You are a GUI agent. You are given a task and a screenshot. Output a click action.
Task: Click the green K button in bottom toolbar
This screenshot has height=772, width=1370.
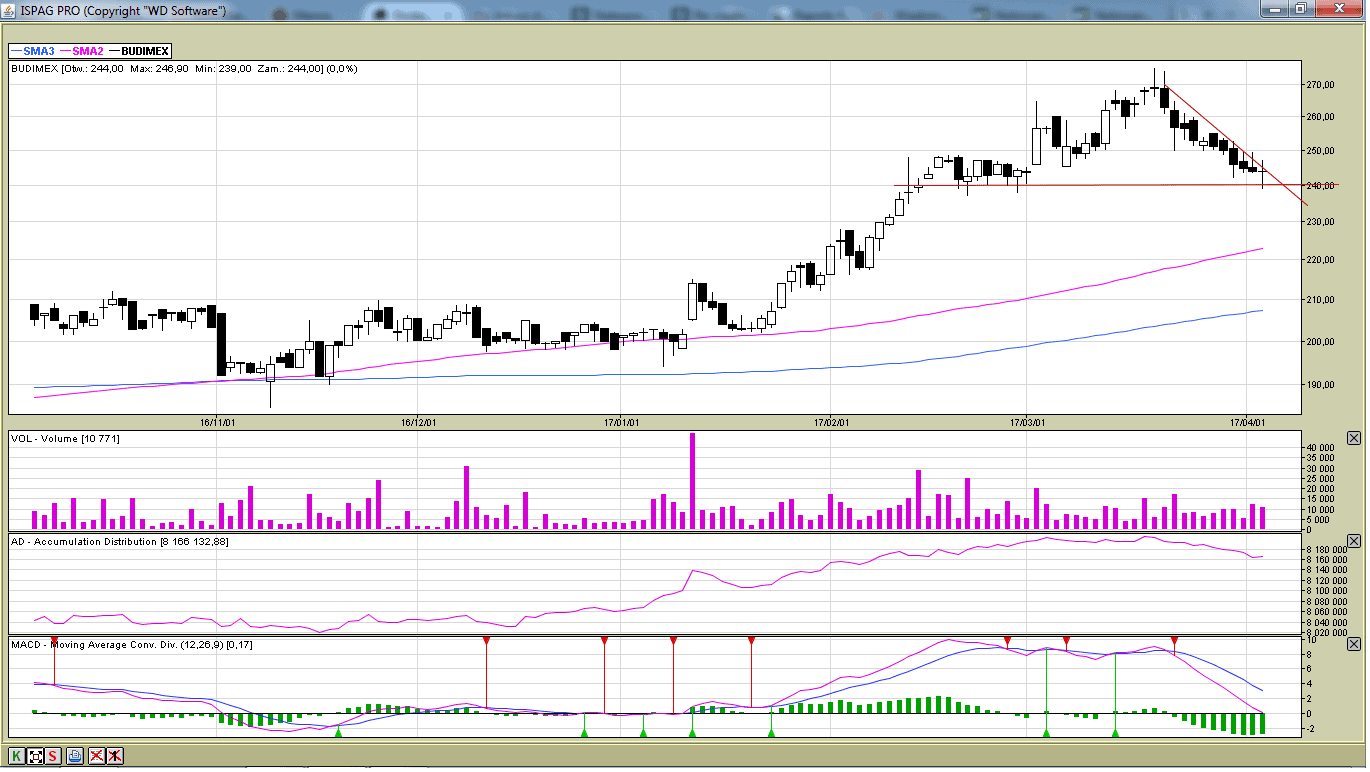(17, 756)
